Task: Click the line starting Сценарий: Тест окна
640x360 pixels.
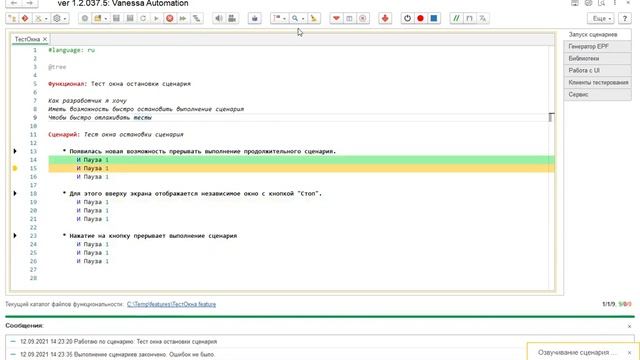Action: click(x=116, y=134)
